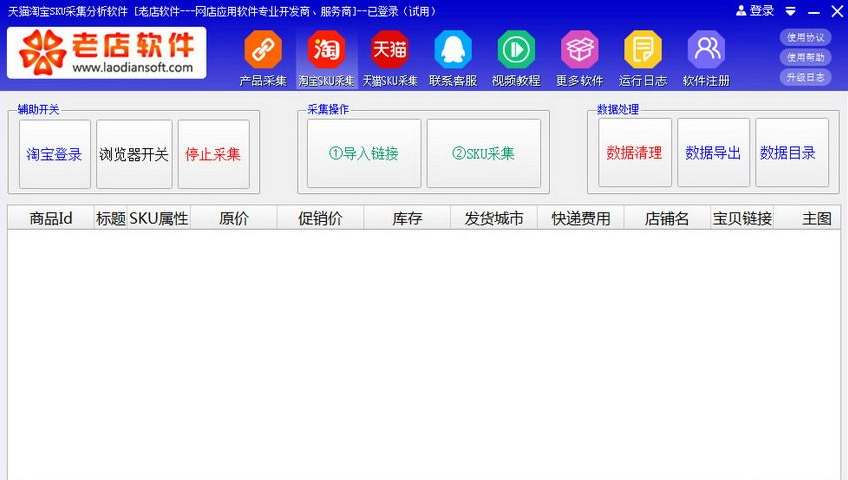This screenshot has width=848, height=480.
Task: Open the 视频教程 play icon
Action: tap(516, 50)
